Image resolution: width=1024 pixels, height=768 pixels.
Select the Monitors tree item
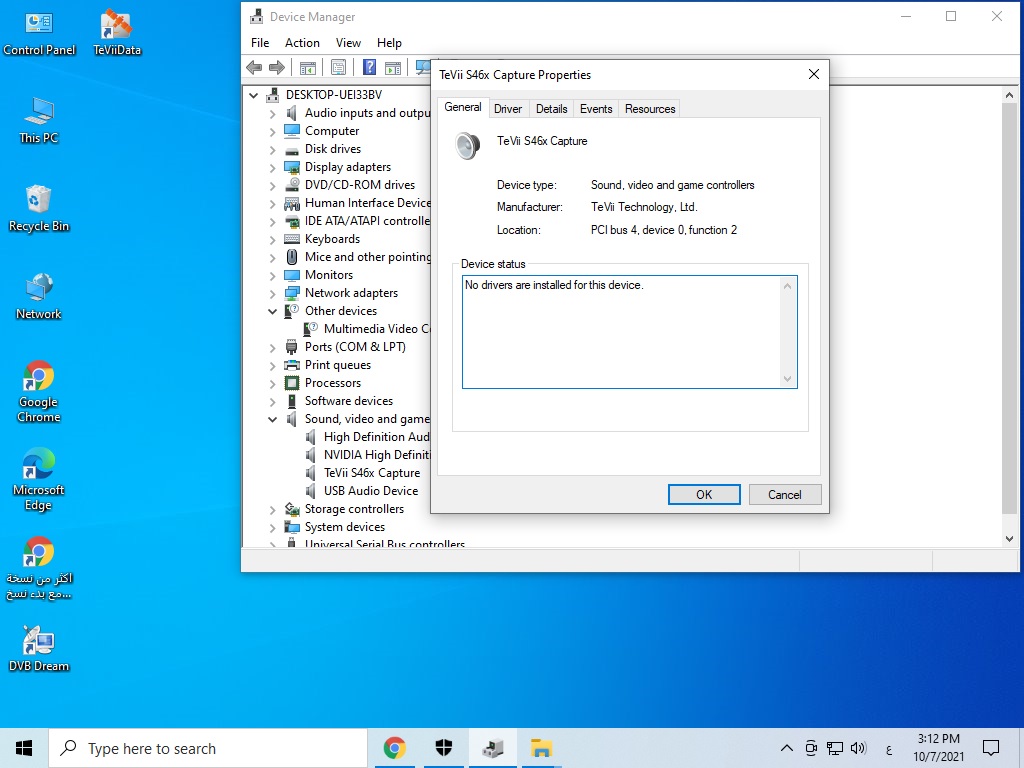[329, 275]
